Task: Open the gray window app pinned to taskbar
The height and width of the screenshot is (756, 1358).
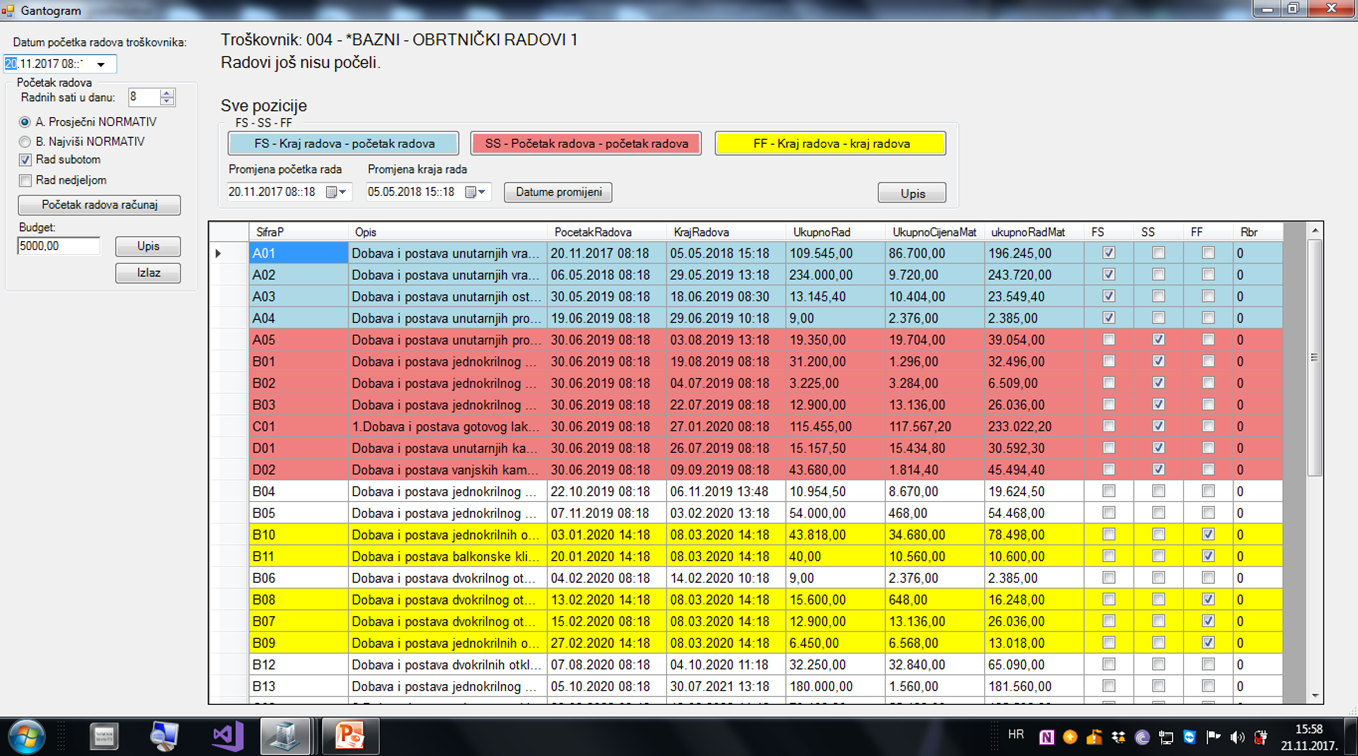Action: pyautogui.click(x=104, y=737)
